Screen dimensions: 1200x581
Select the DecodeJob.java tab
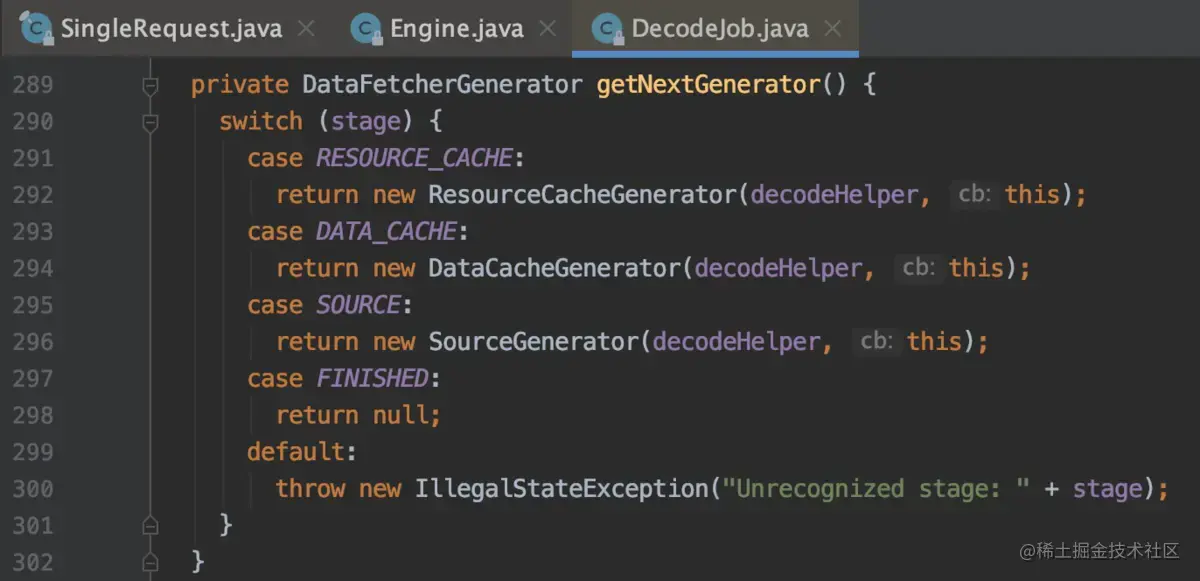(x=715, y=29)
